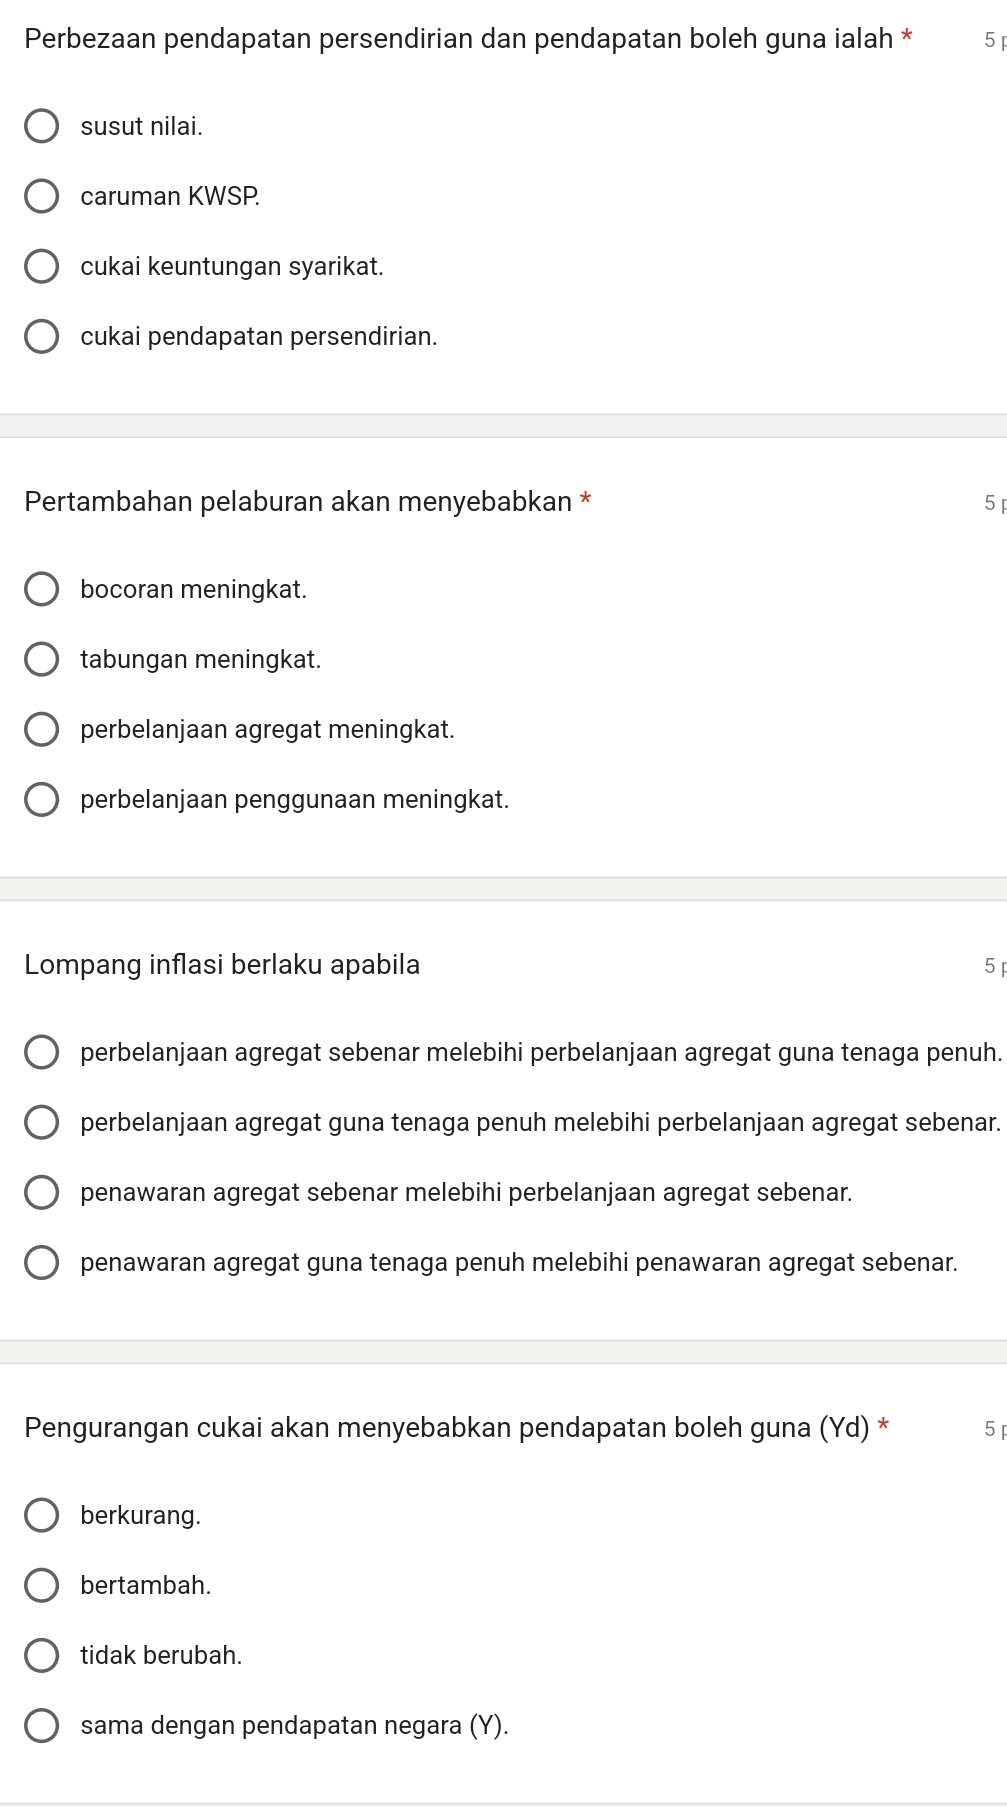This screenshot has width=1007, height=1807.
Task: Choose 'caruman KWSP' answer
Action: click(x=41, y=197)
